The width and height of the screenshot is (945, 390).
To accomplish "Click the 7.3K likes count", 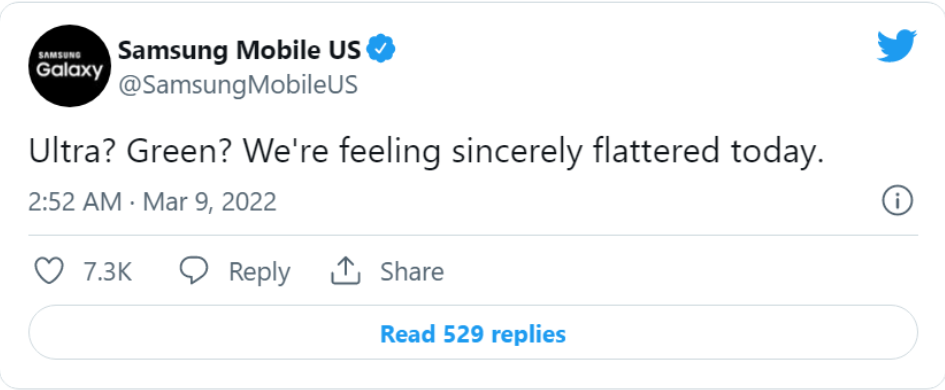I will tap(107, 272).
